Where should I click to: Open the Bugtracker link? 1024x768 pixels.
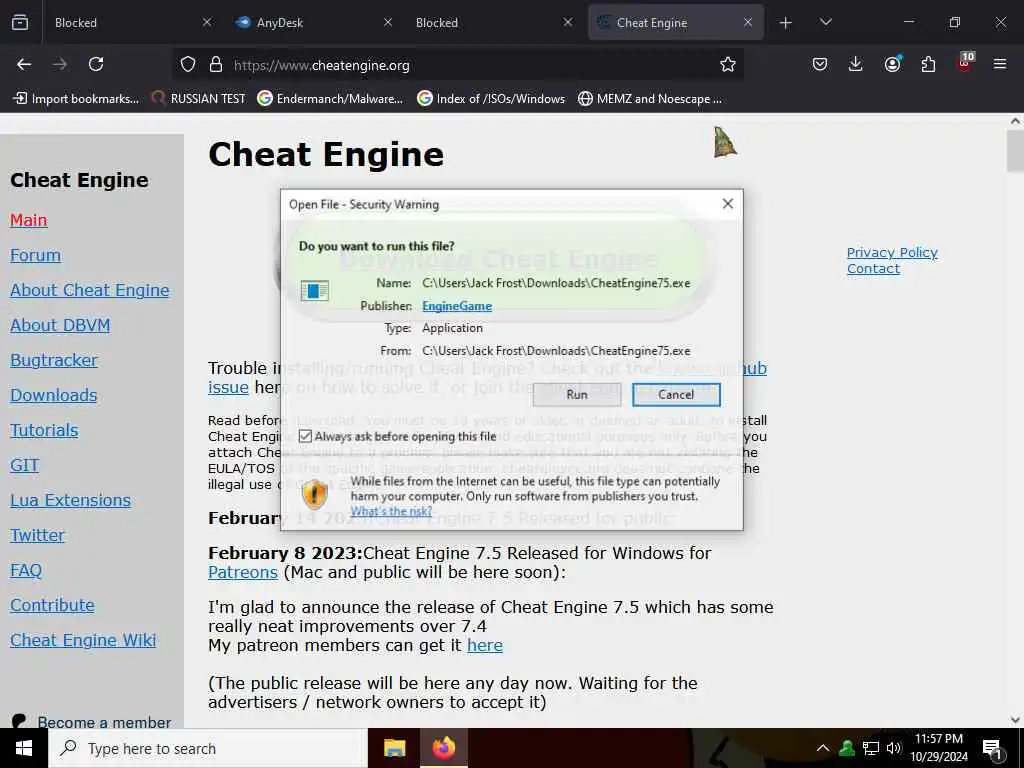coord(54,360)
